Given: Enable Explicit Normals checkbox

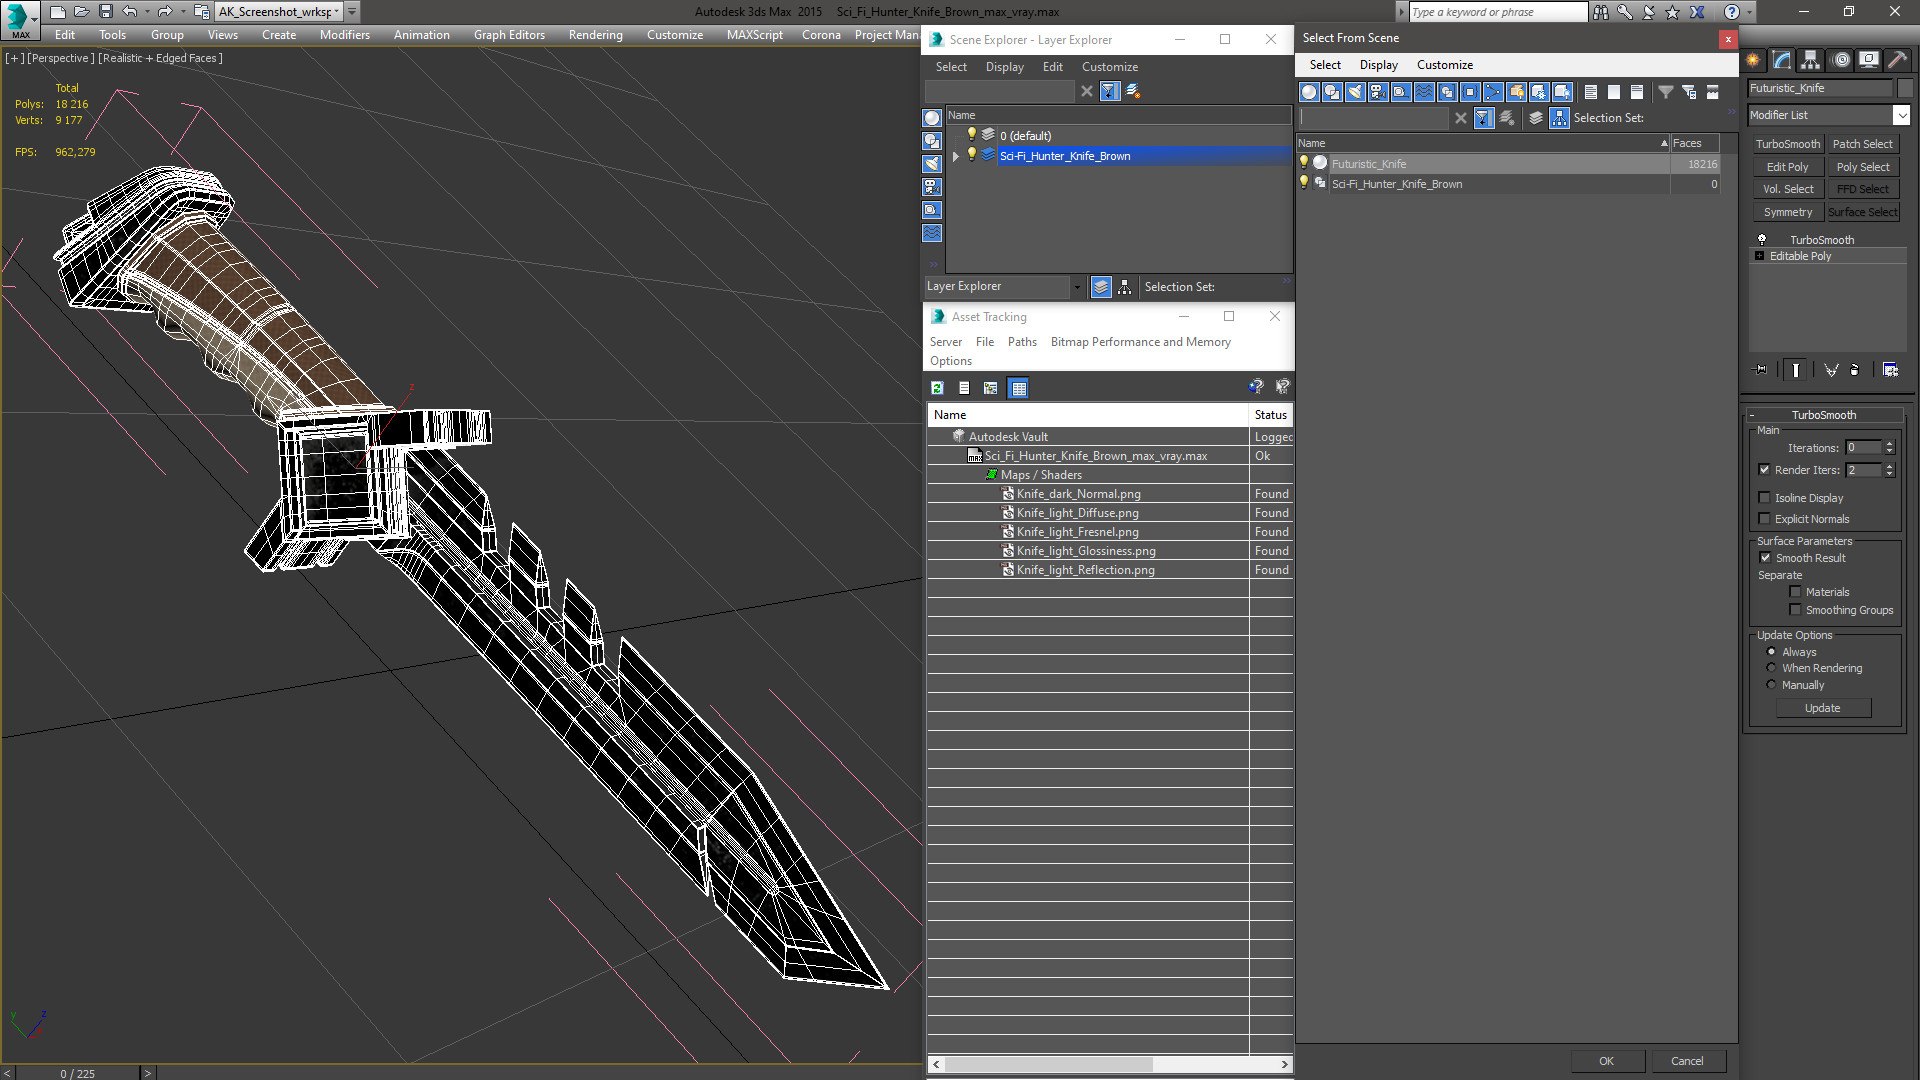Looking at the screenshot, I should (1764, 519).
